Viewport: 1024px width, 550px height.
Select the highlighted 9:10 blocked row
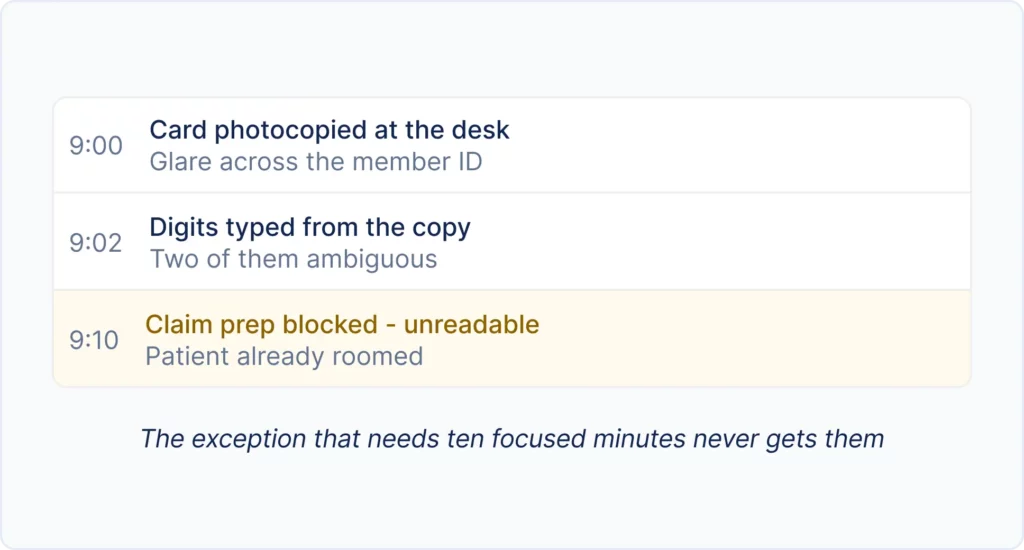pos(512,338)
